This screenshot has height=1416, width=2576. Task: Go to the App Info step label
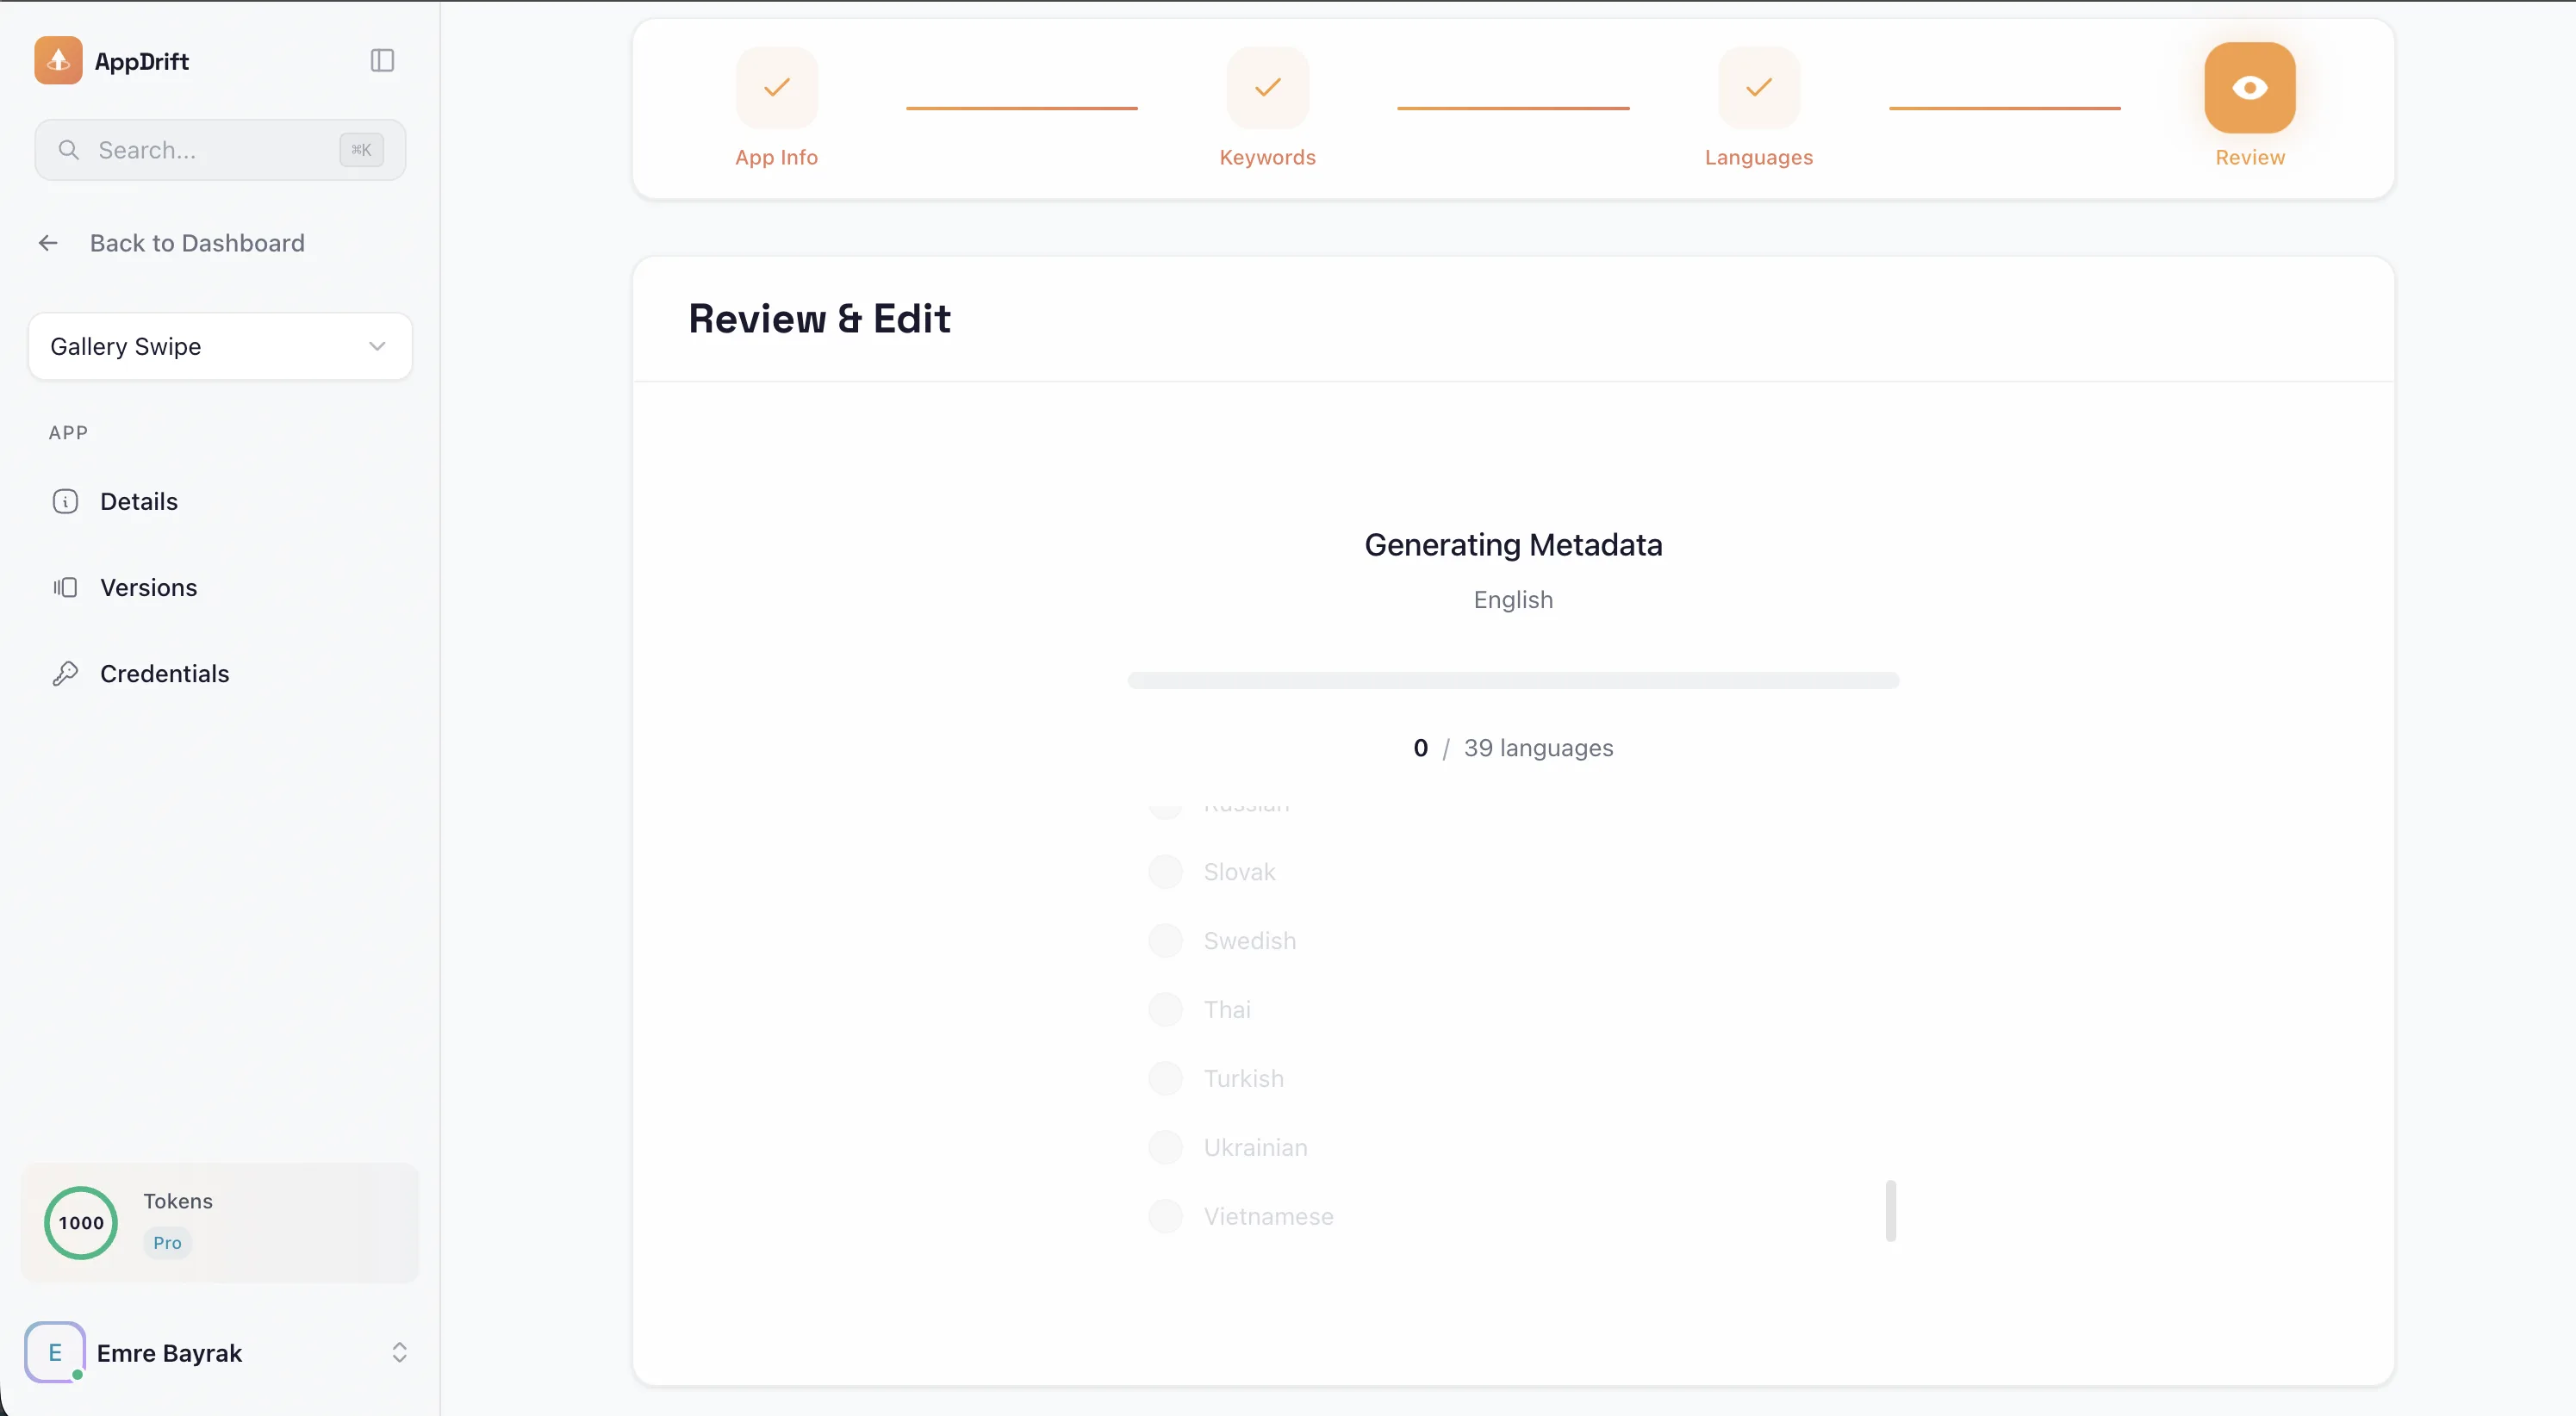777,158
